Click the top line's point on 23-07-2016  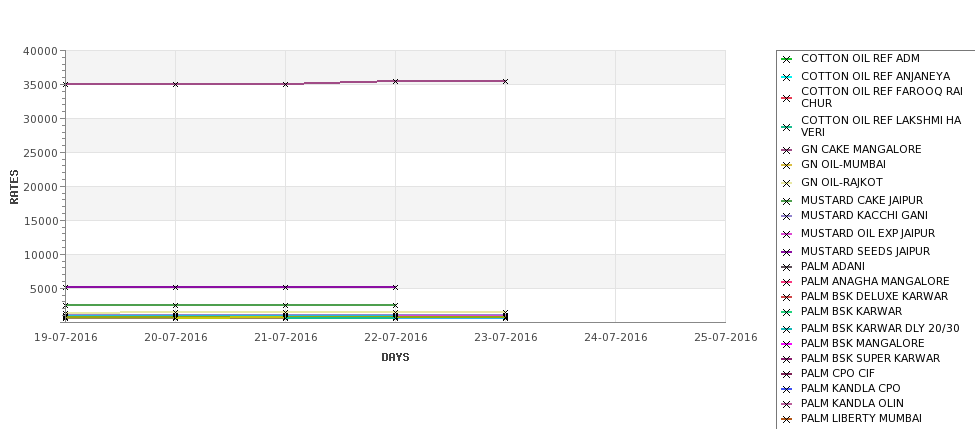(x=506, y=81)
